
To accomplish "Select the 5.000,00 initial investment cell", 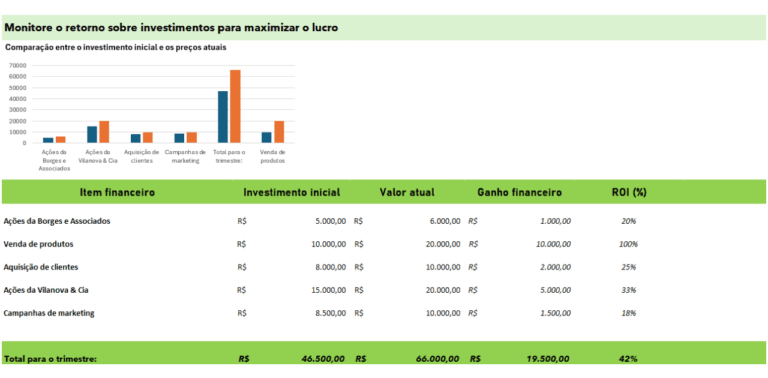I will point(291,221).
